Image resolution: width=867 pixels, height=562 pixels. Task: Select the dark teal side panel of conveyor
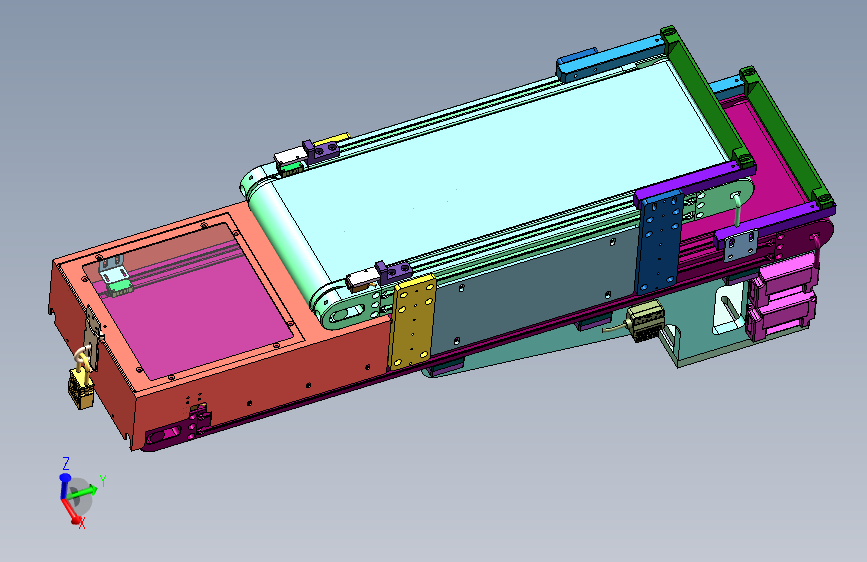[x=536, y=288]
